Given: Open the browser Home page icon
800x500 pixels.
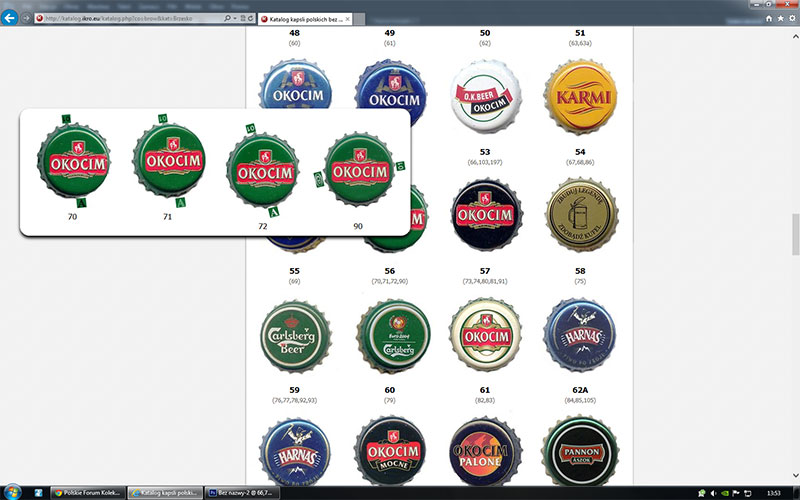Looking at the screenshot, I should point(767,18).
